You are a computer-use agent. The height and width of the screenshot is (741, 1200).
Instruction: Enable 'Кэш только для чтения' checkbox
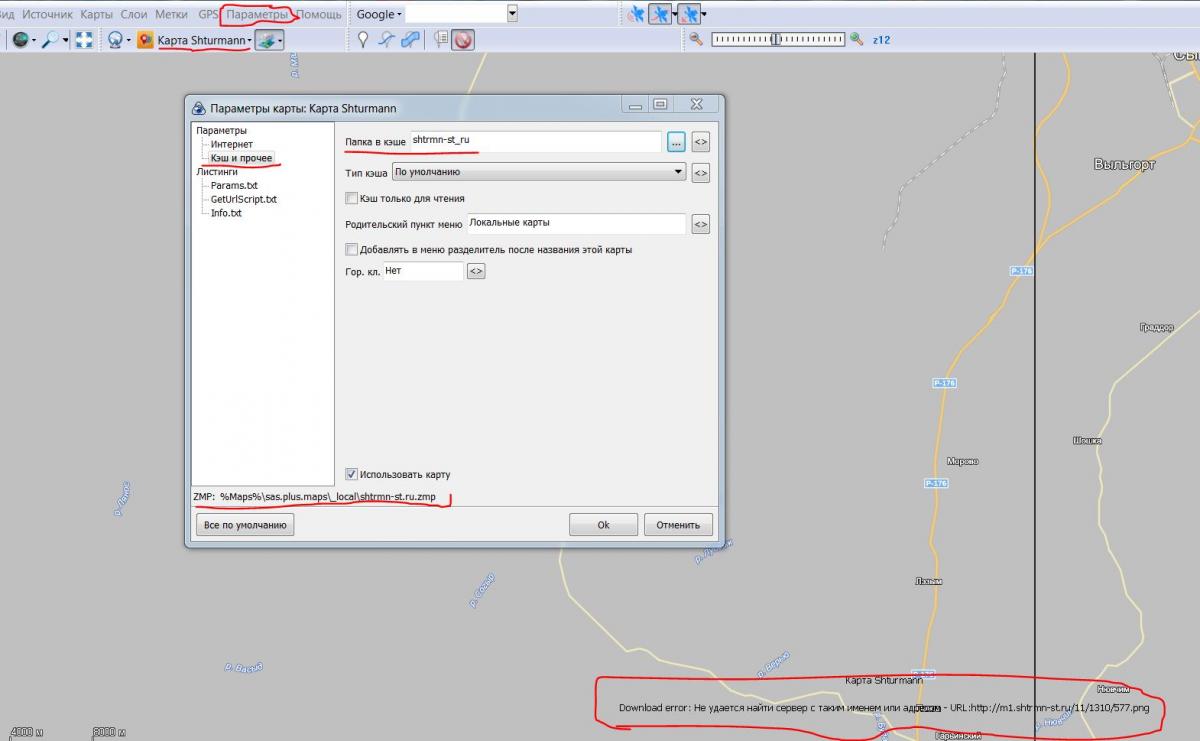[x=351, y=198]
